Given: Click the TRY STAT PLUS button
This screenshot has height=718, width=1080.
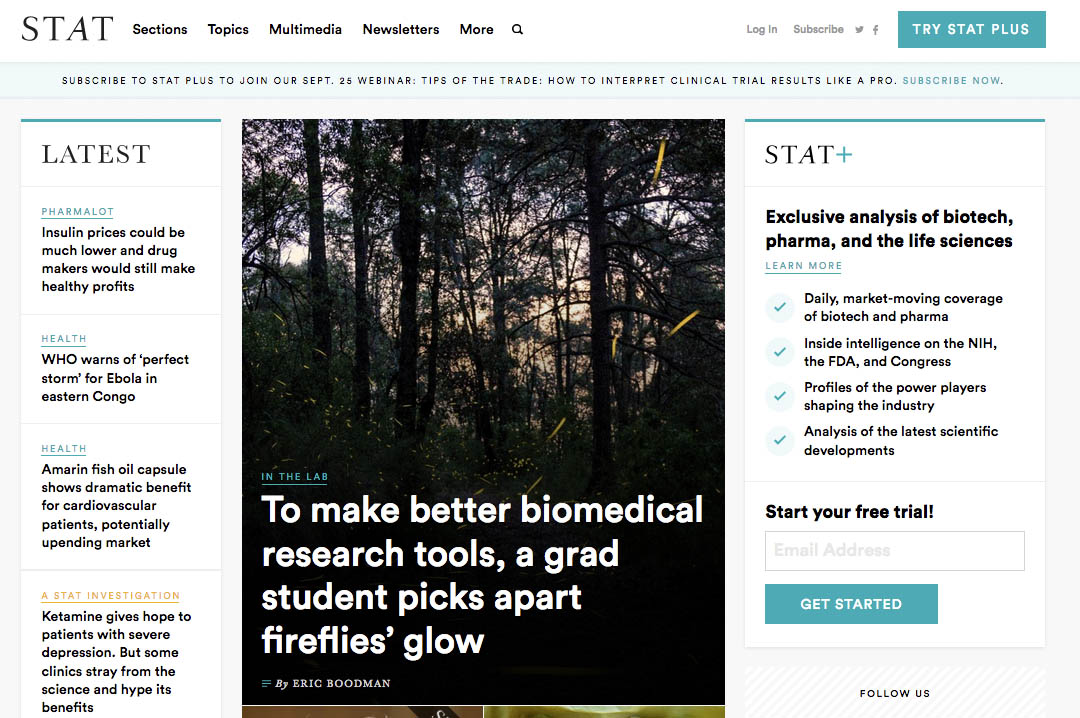Looking at the screenshot, I should [x=971, y=30].
